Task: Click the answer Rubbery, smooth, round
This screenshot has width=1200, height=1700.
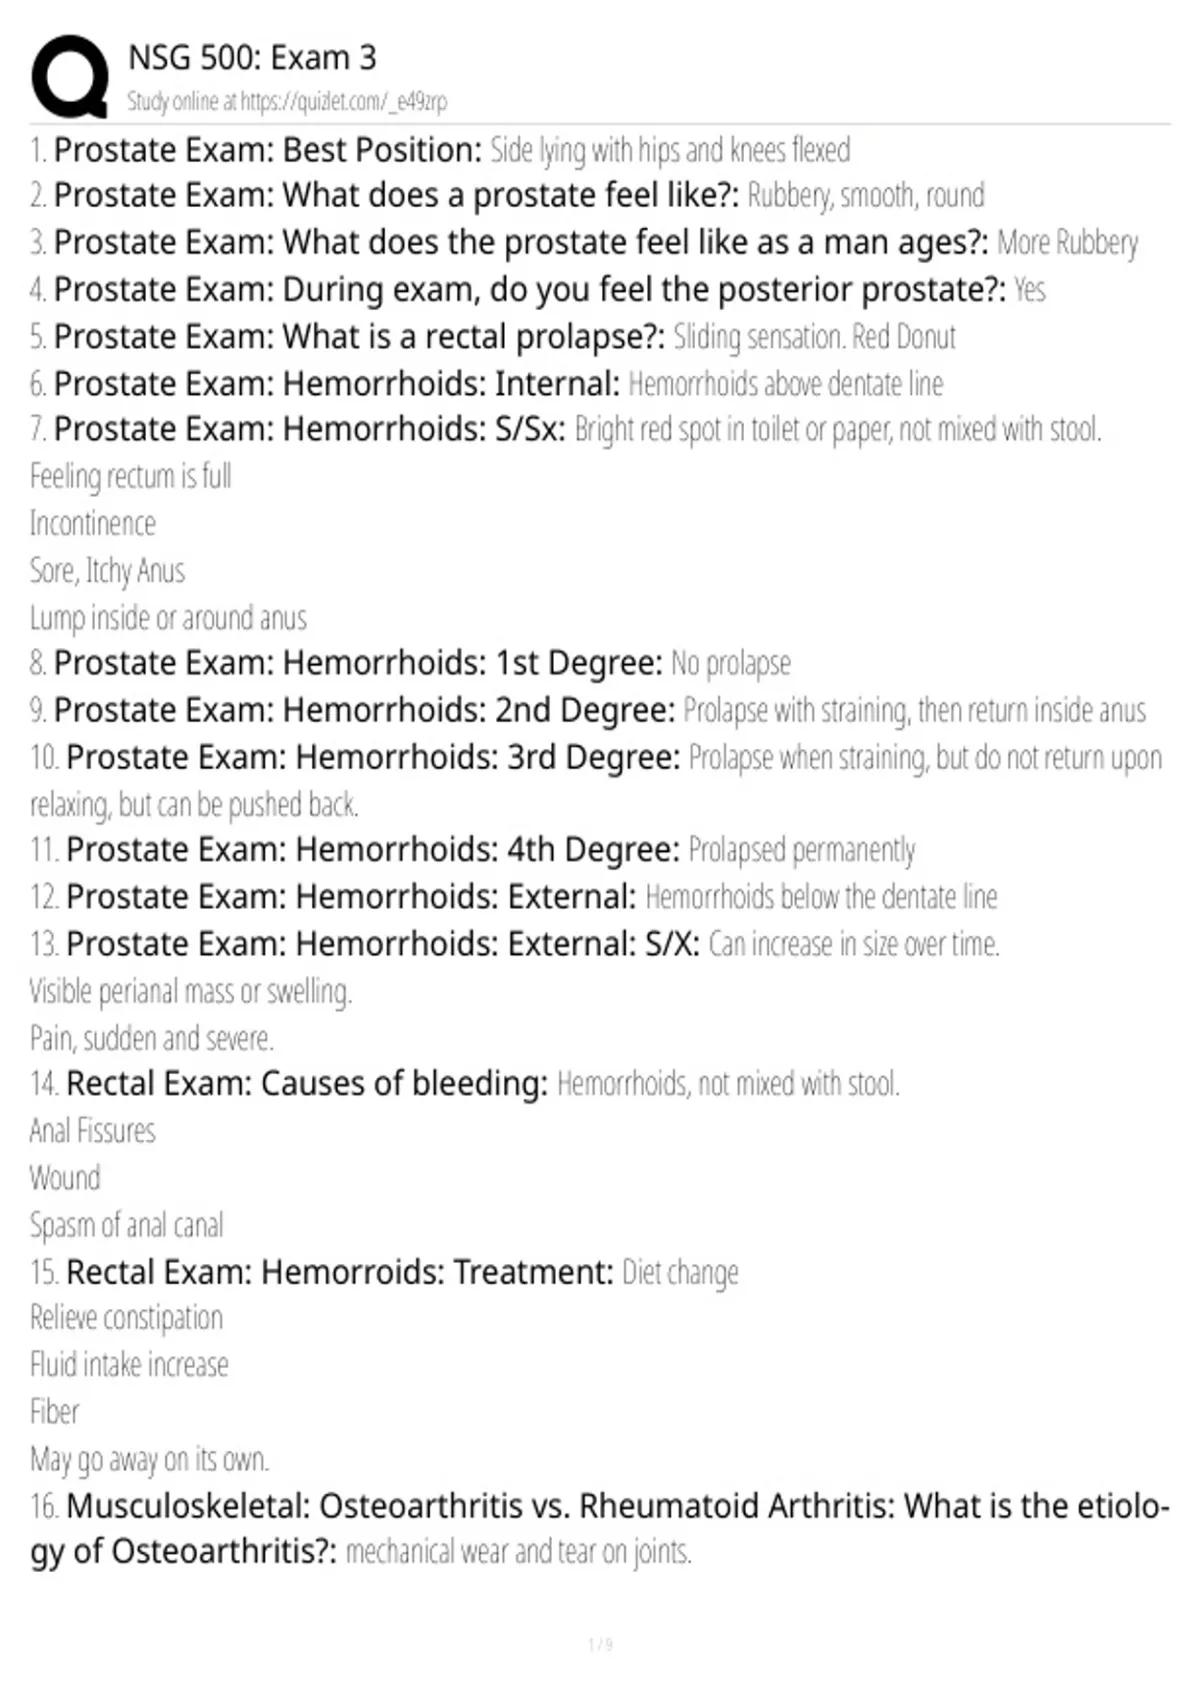Action: click(866, 195)
